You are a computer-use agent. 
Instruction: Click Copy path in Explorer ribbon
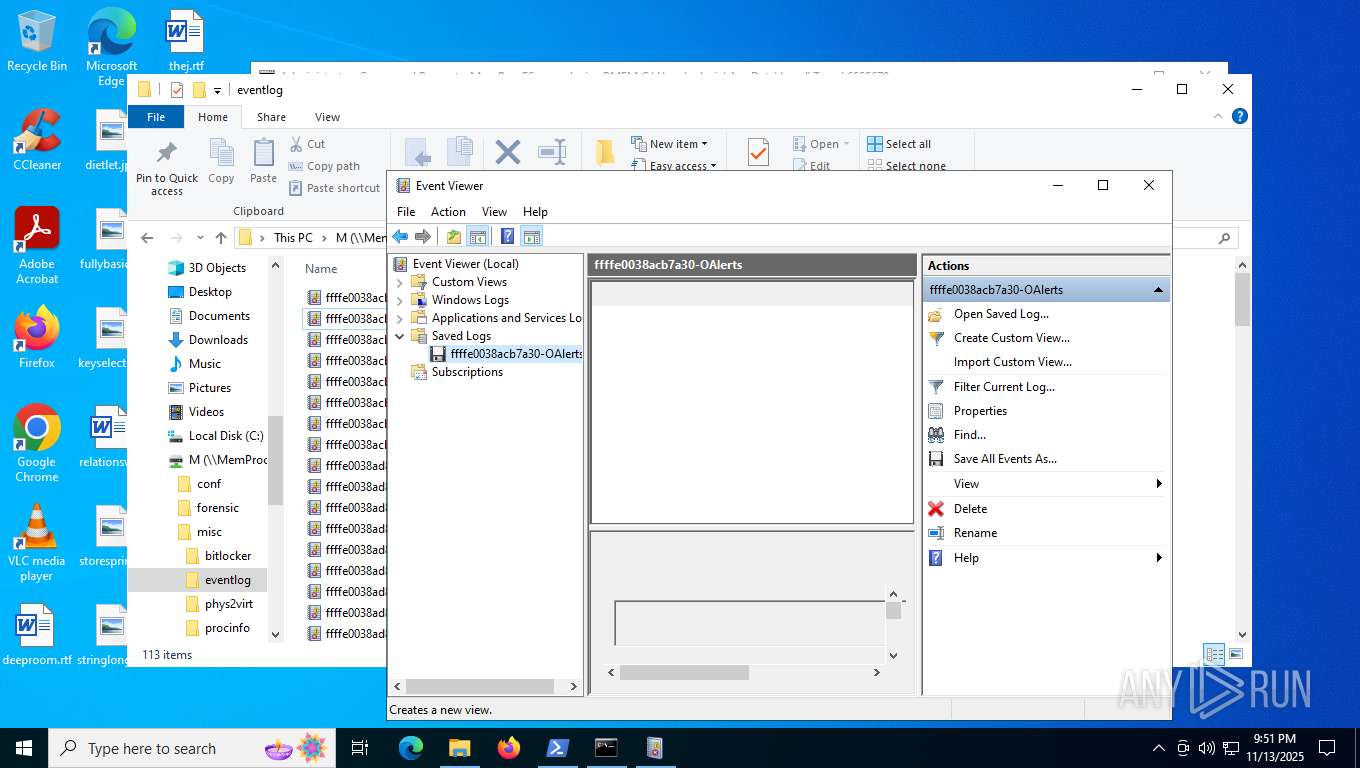point(324,166)
